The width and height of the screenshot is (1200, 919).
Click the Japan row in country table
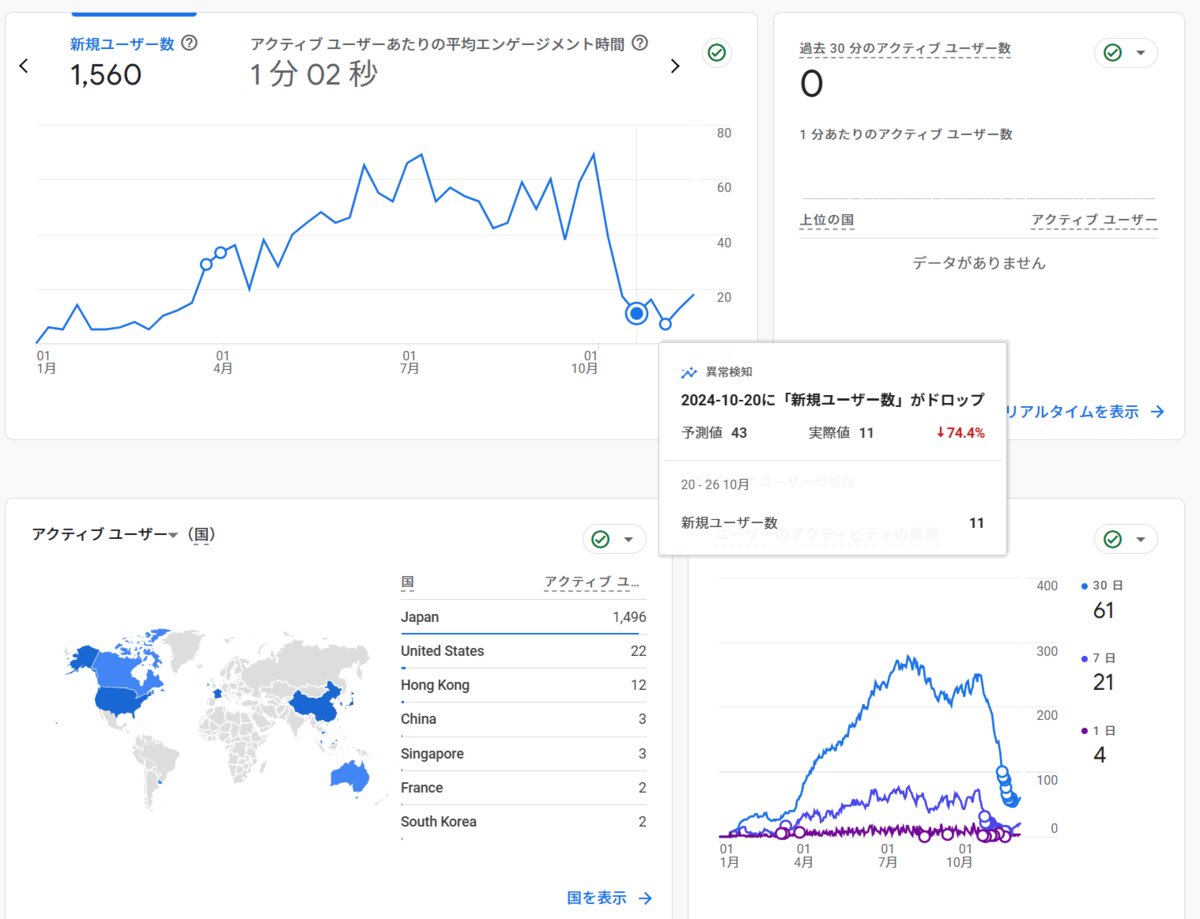pos(523,617)
